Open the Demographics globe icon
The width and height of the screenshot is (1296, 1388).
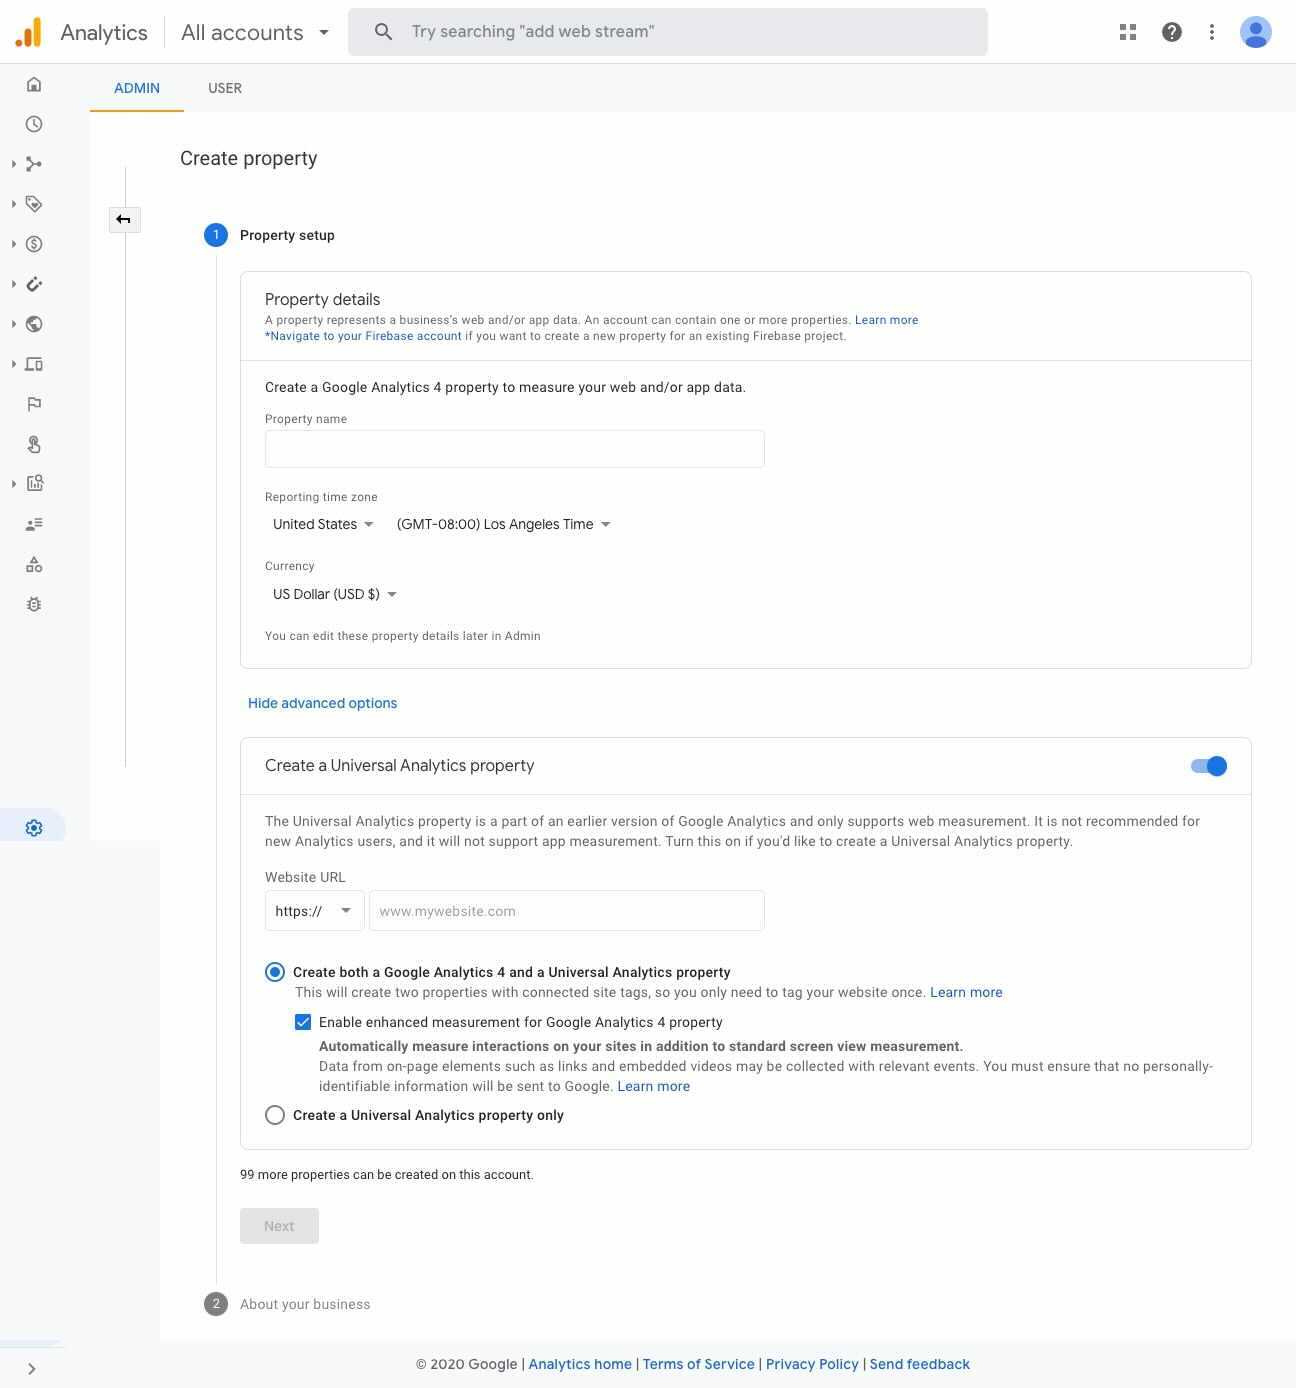click(34, 324)
